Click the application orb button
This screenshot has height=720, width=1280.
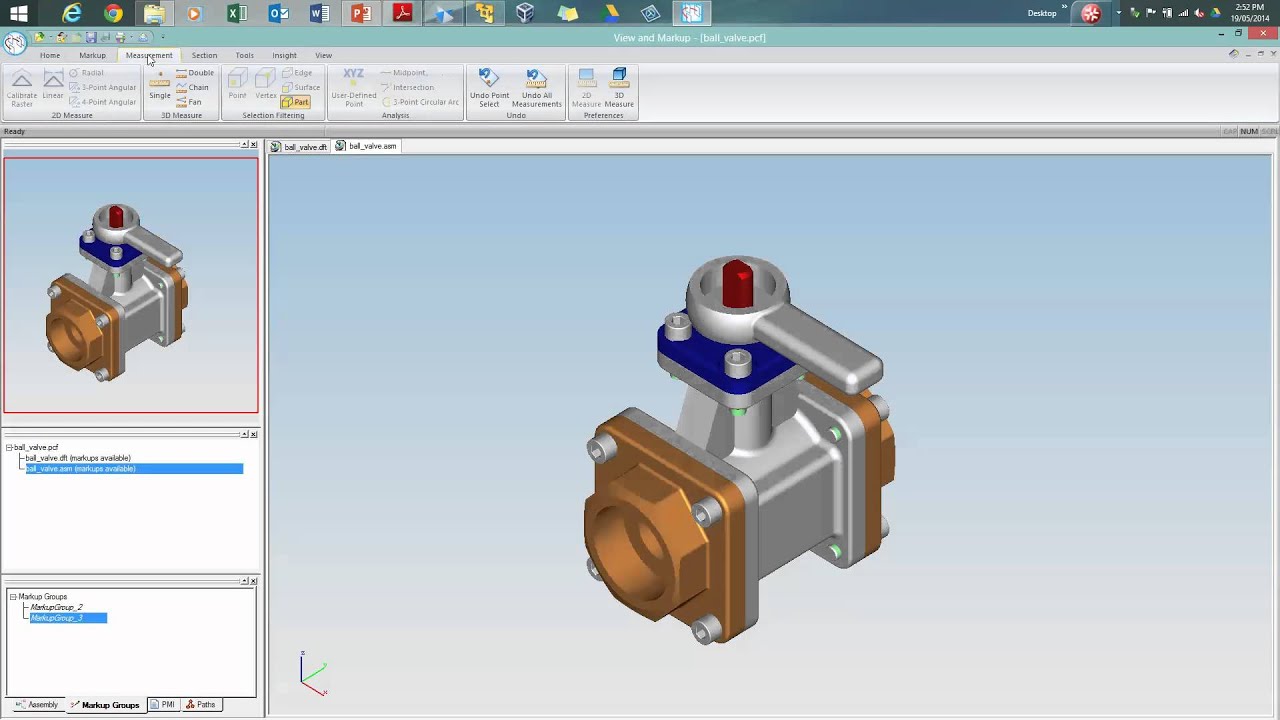click(x=14, y=43)
